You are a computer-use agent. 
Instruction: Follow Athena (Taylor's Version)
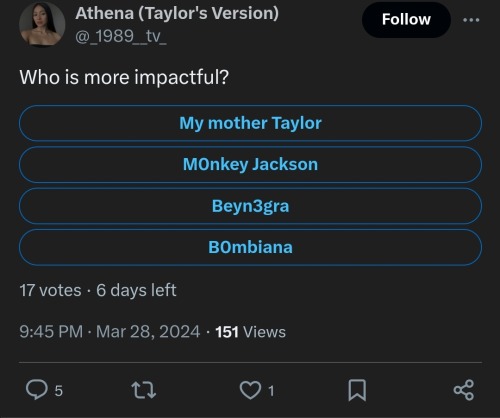point(406,20)
